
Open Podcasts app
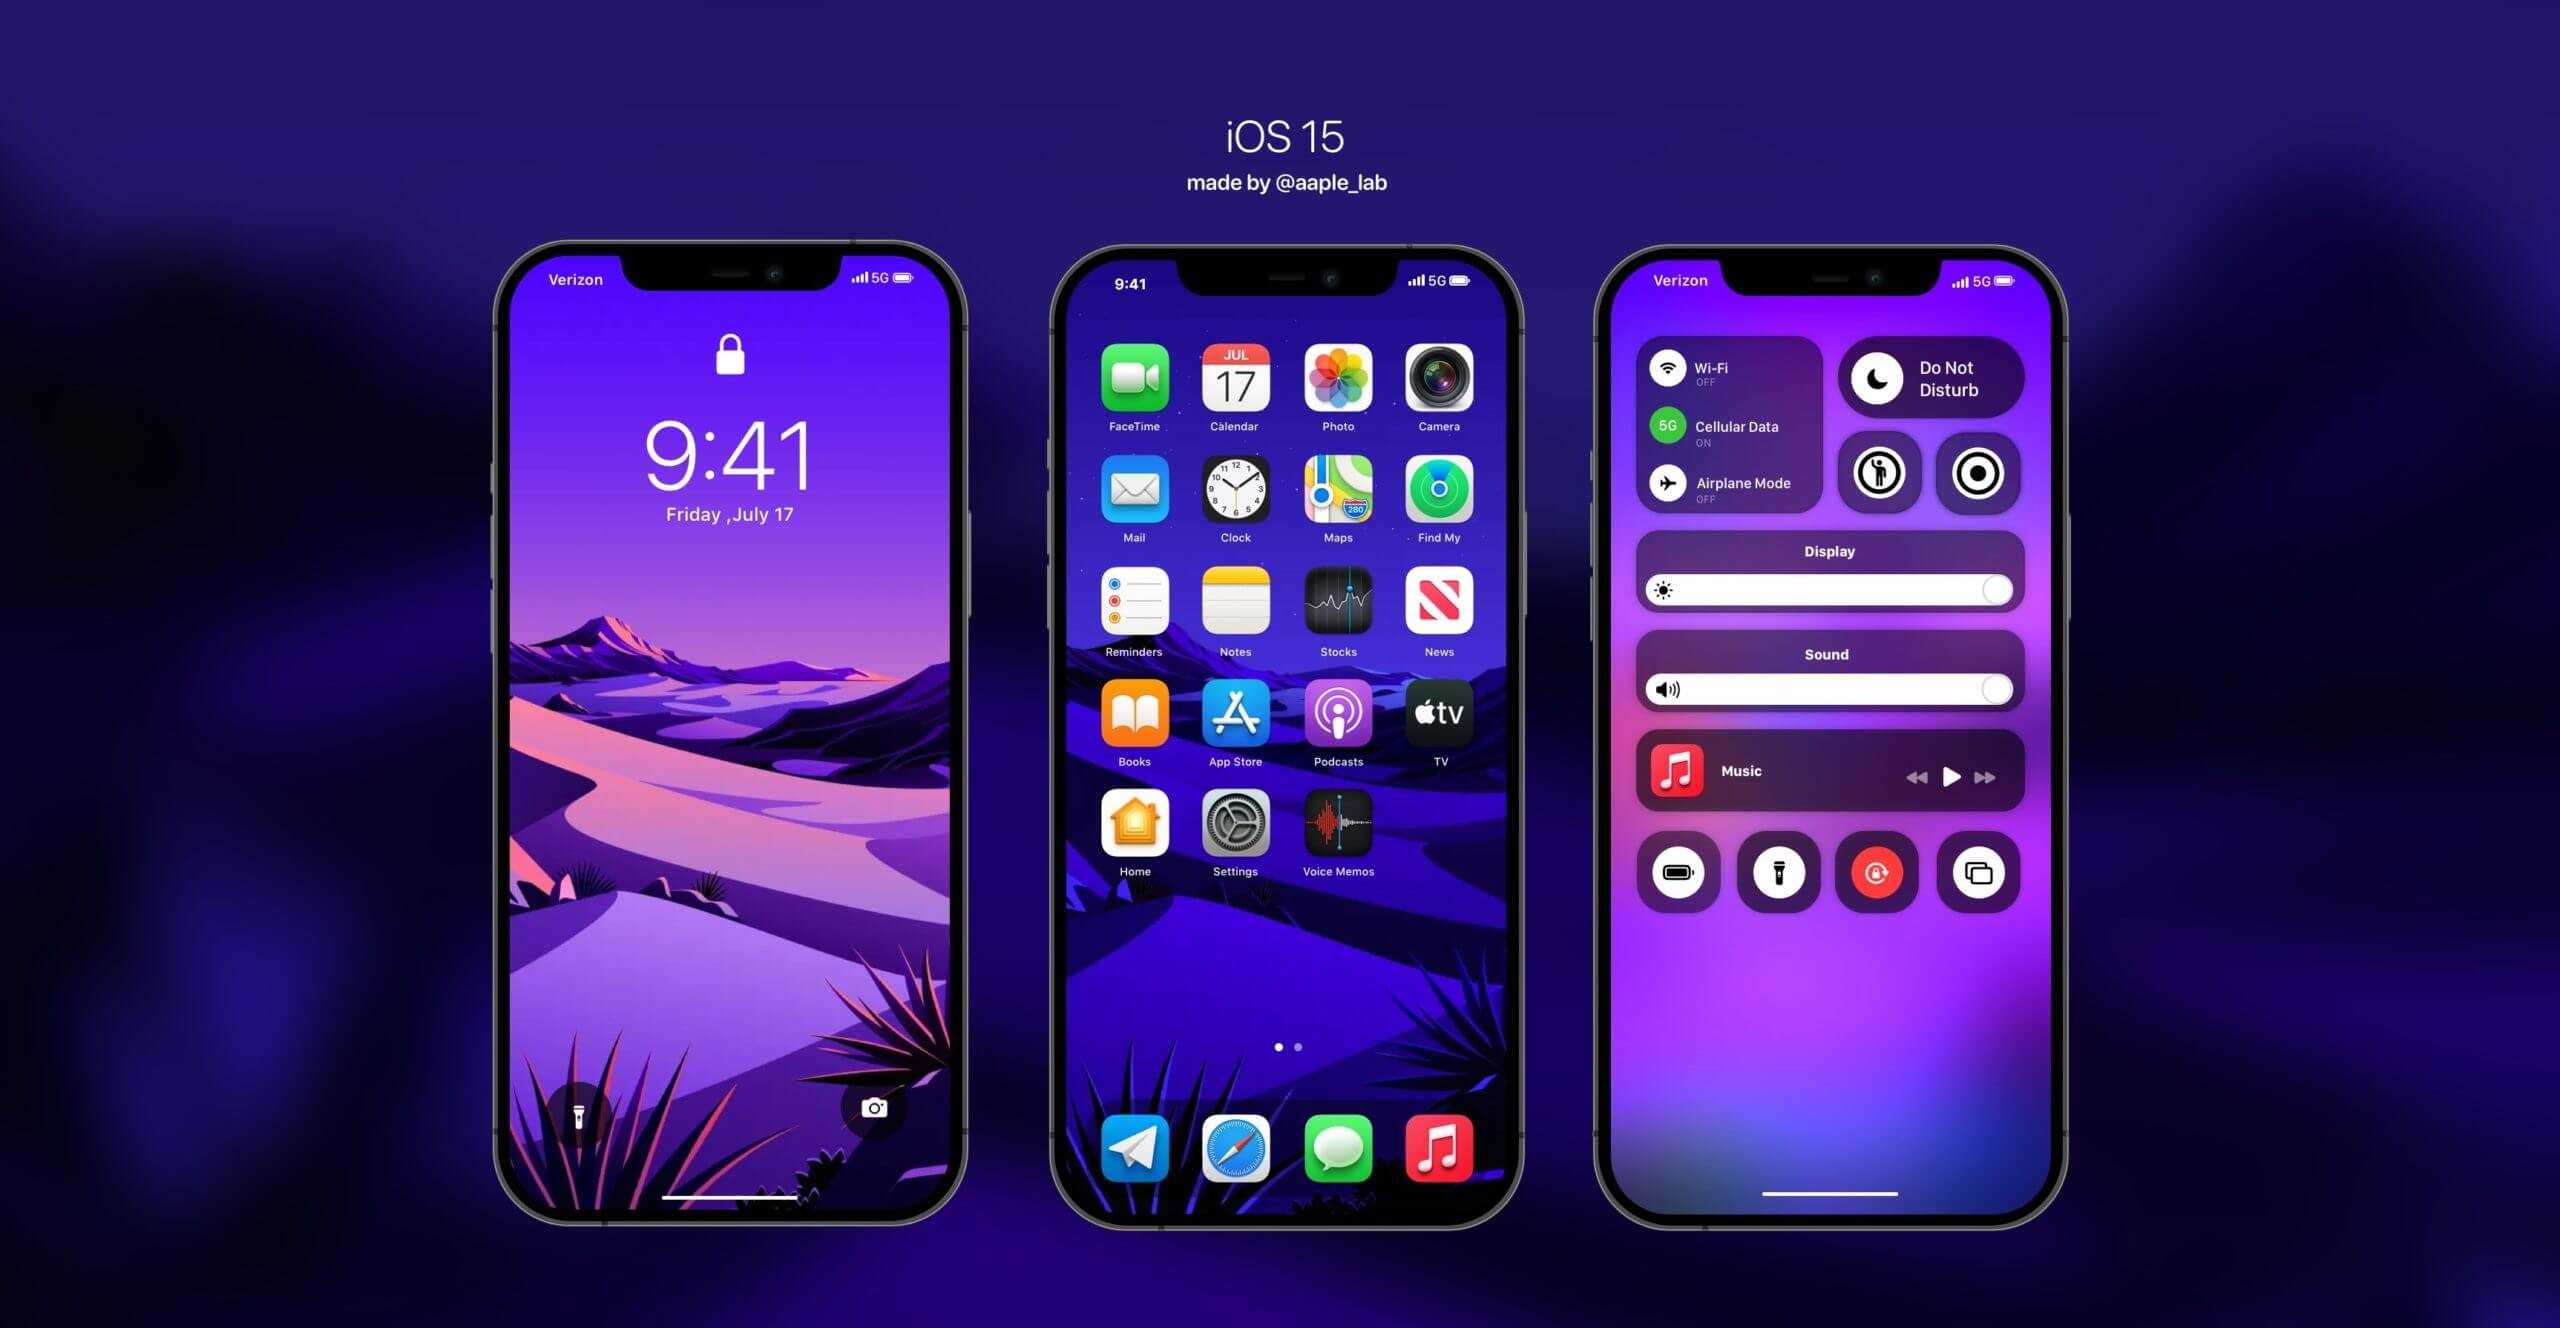pyautogui.click(x=1334, y=715)
